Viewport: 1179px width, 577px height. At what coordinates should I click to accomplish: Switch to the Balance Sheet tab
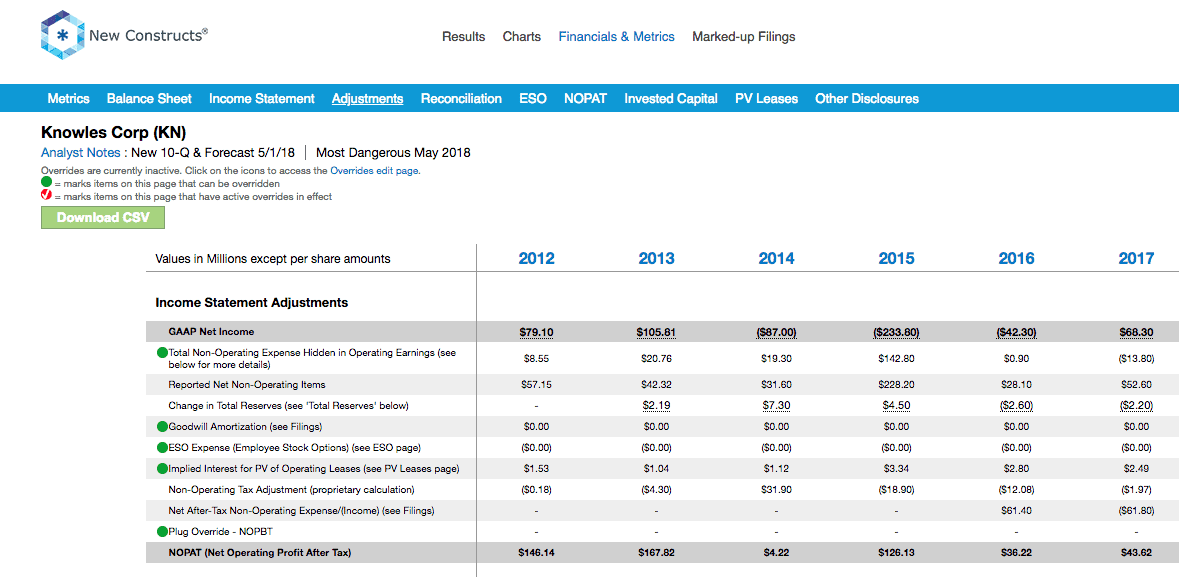pyautogui.click(x=149, y=99)
